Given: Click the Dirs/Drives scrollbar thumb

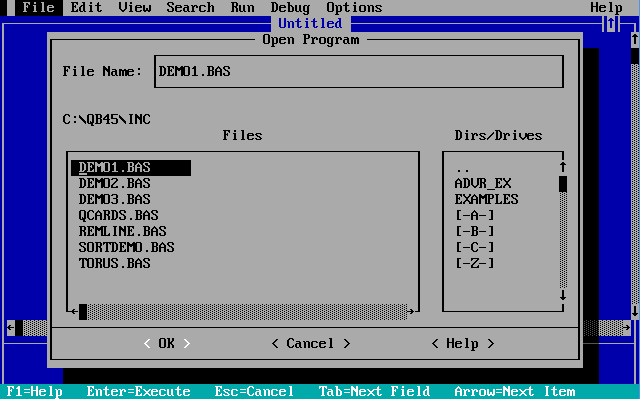Looking at the screenshot, I should click(x=563, y=184).
